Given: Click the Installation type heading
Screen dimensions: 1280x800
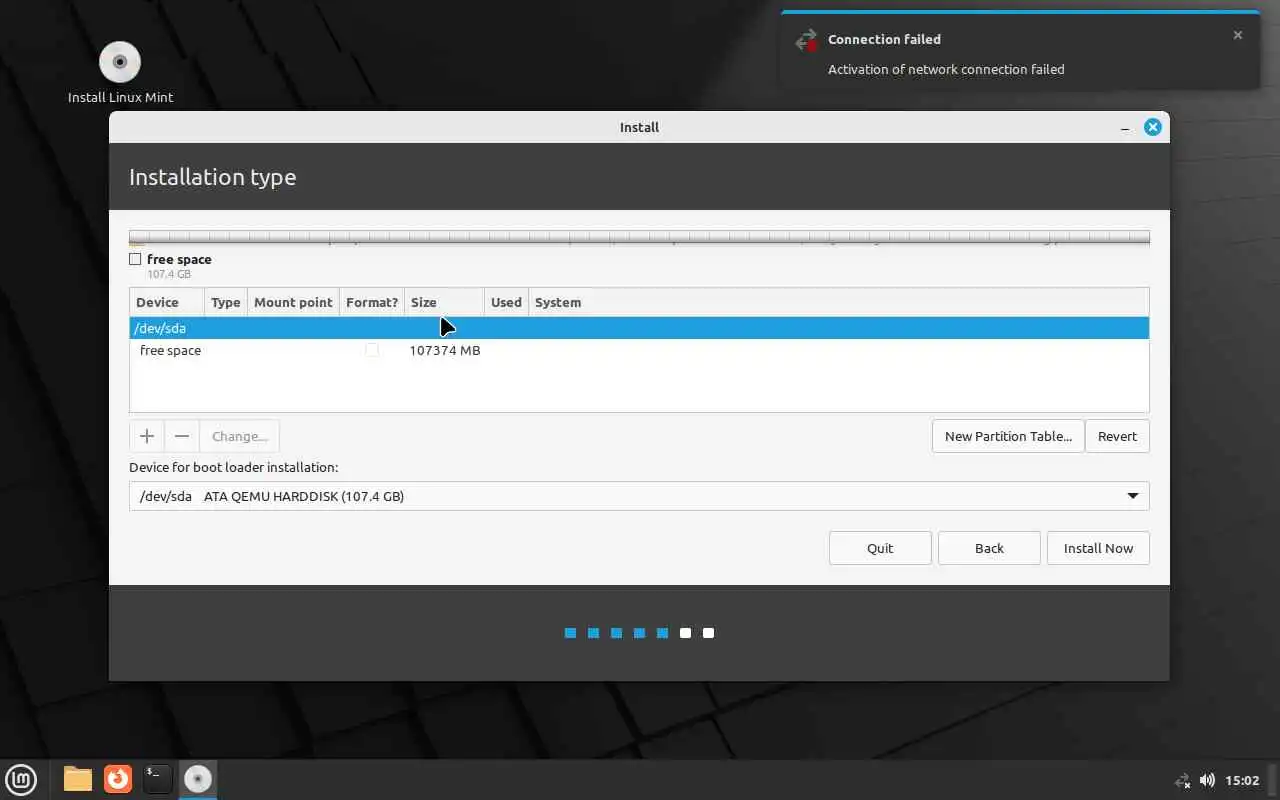Looking at the screenshot, I should 213,177.
